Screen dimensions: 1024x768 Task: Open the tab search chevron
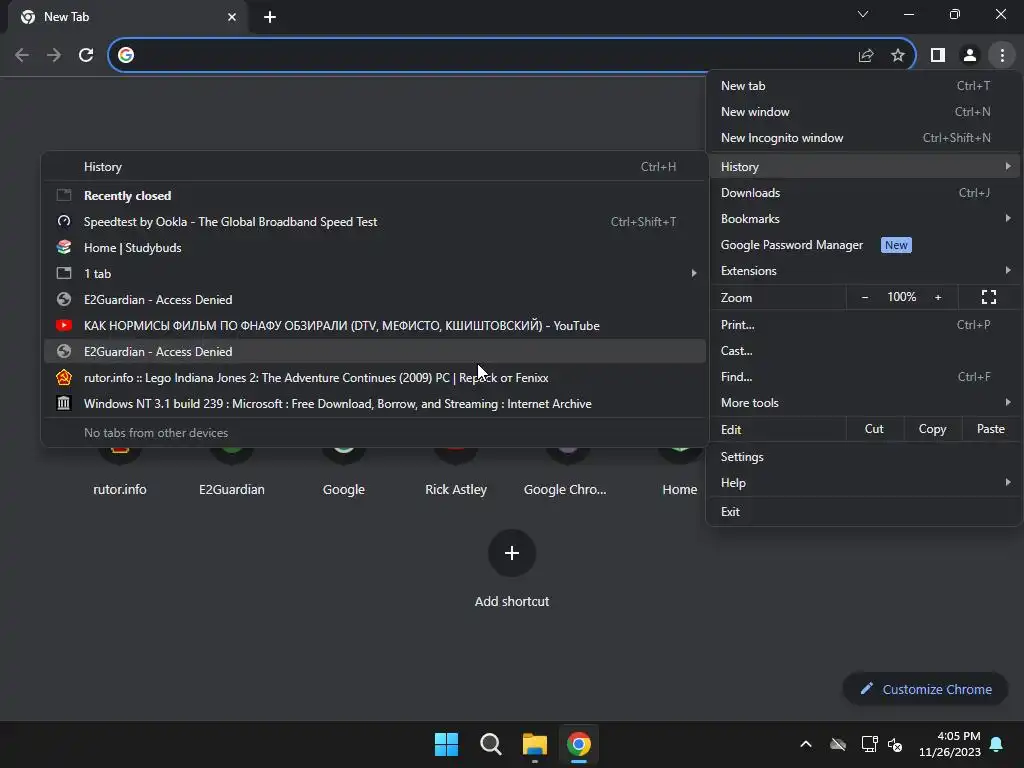coord(863,14)
